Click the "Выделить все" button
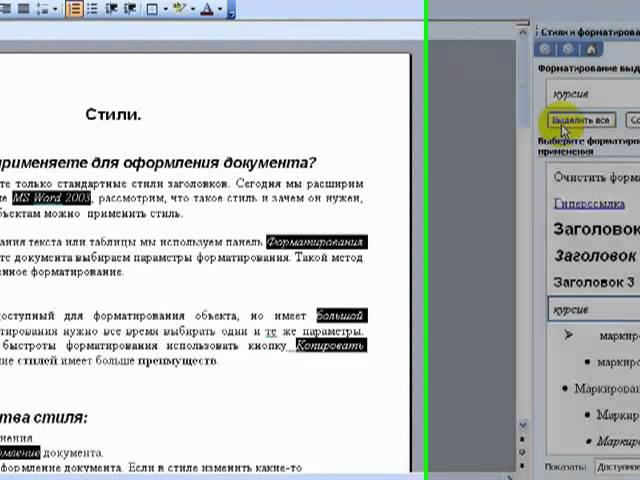This screenshot has height=480, width=640. (581, 120)
